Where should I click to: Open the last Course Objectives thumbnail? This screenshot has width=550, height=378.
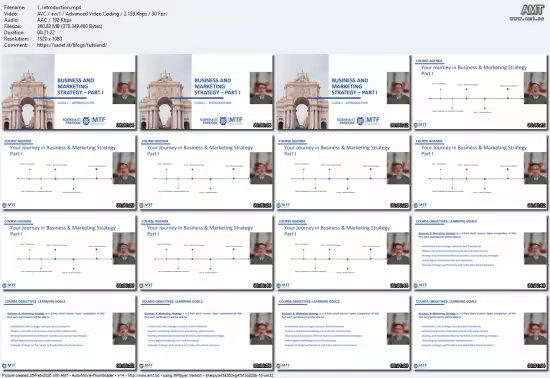[480, 332]
